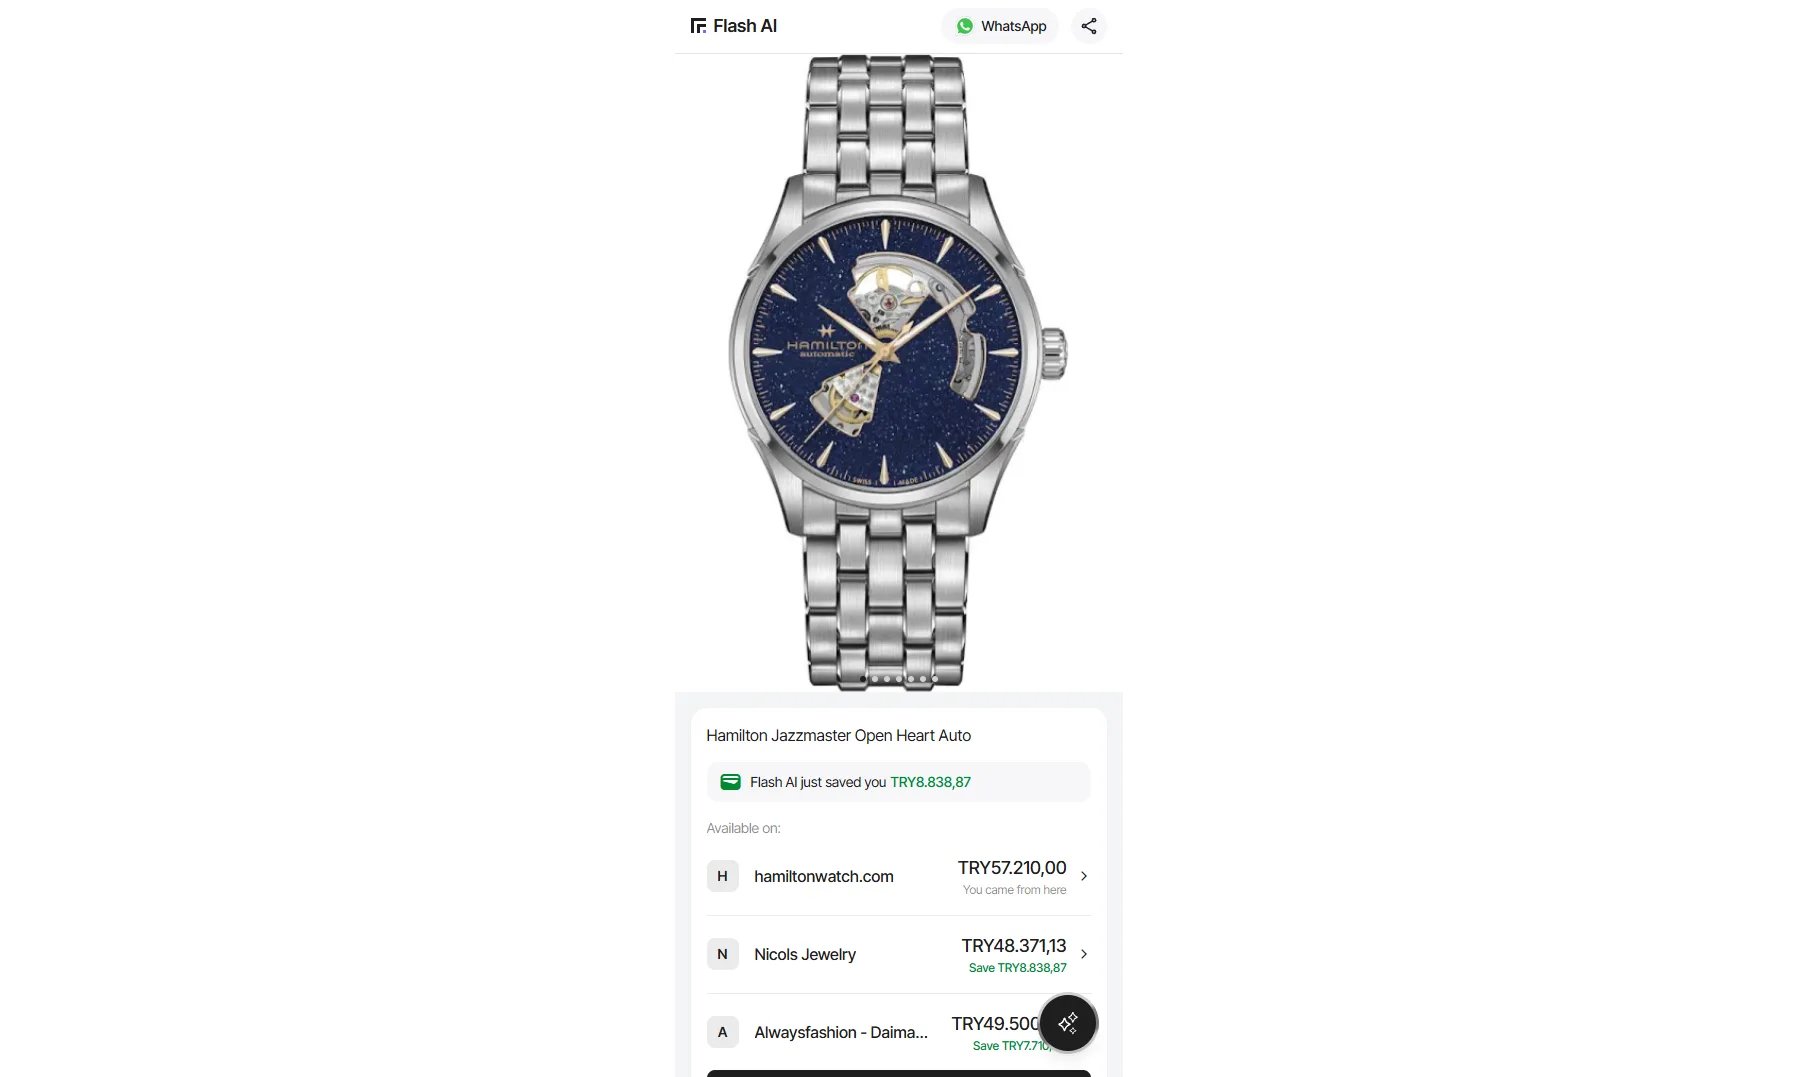The width and height of the screenshot is (1802, 1077).
Task: Open the AI sparkle floating assistant button
Action: tap(1068, 1023)
